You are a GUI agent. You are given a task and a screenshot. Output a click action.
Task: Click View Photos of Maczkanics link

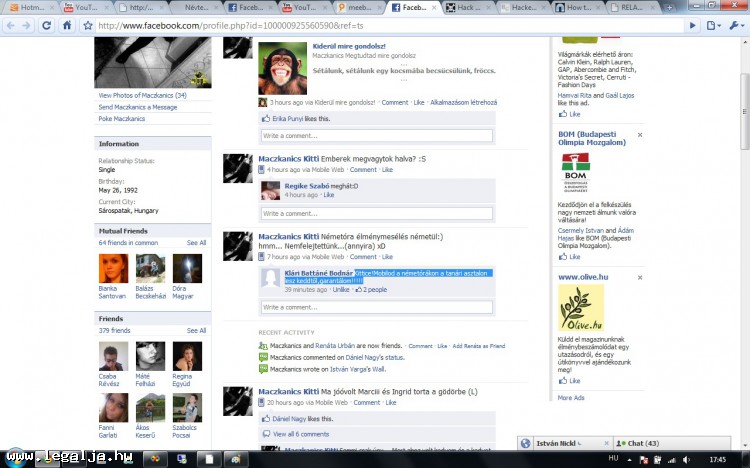point(142,95)
